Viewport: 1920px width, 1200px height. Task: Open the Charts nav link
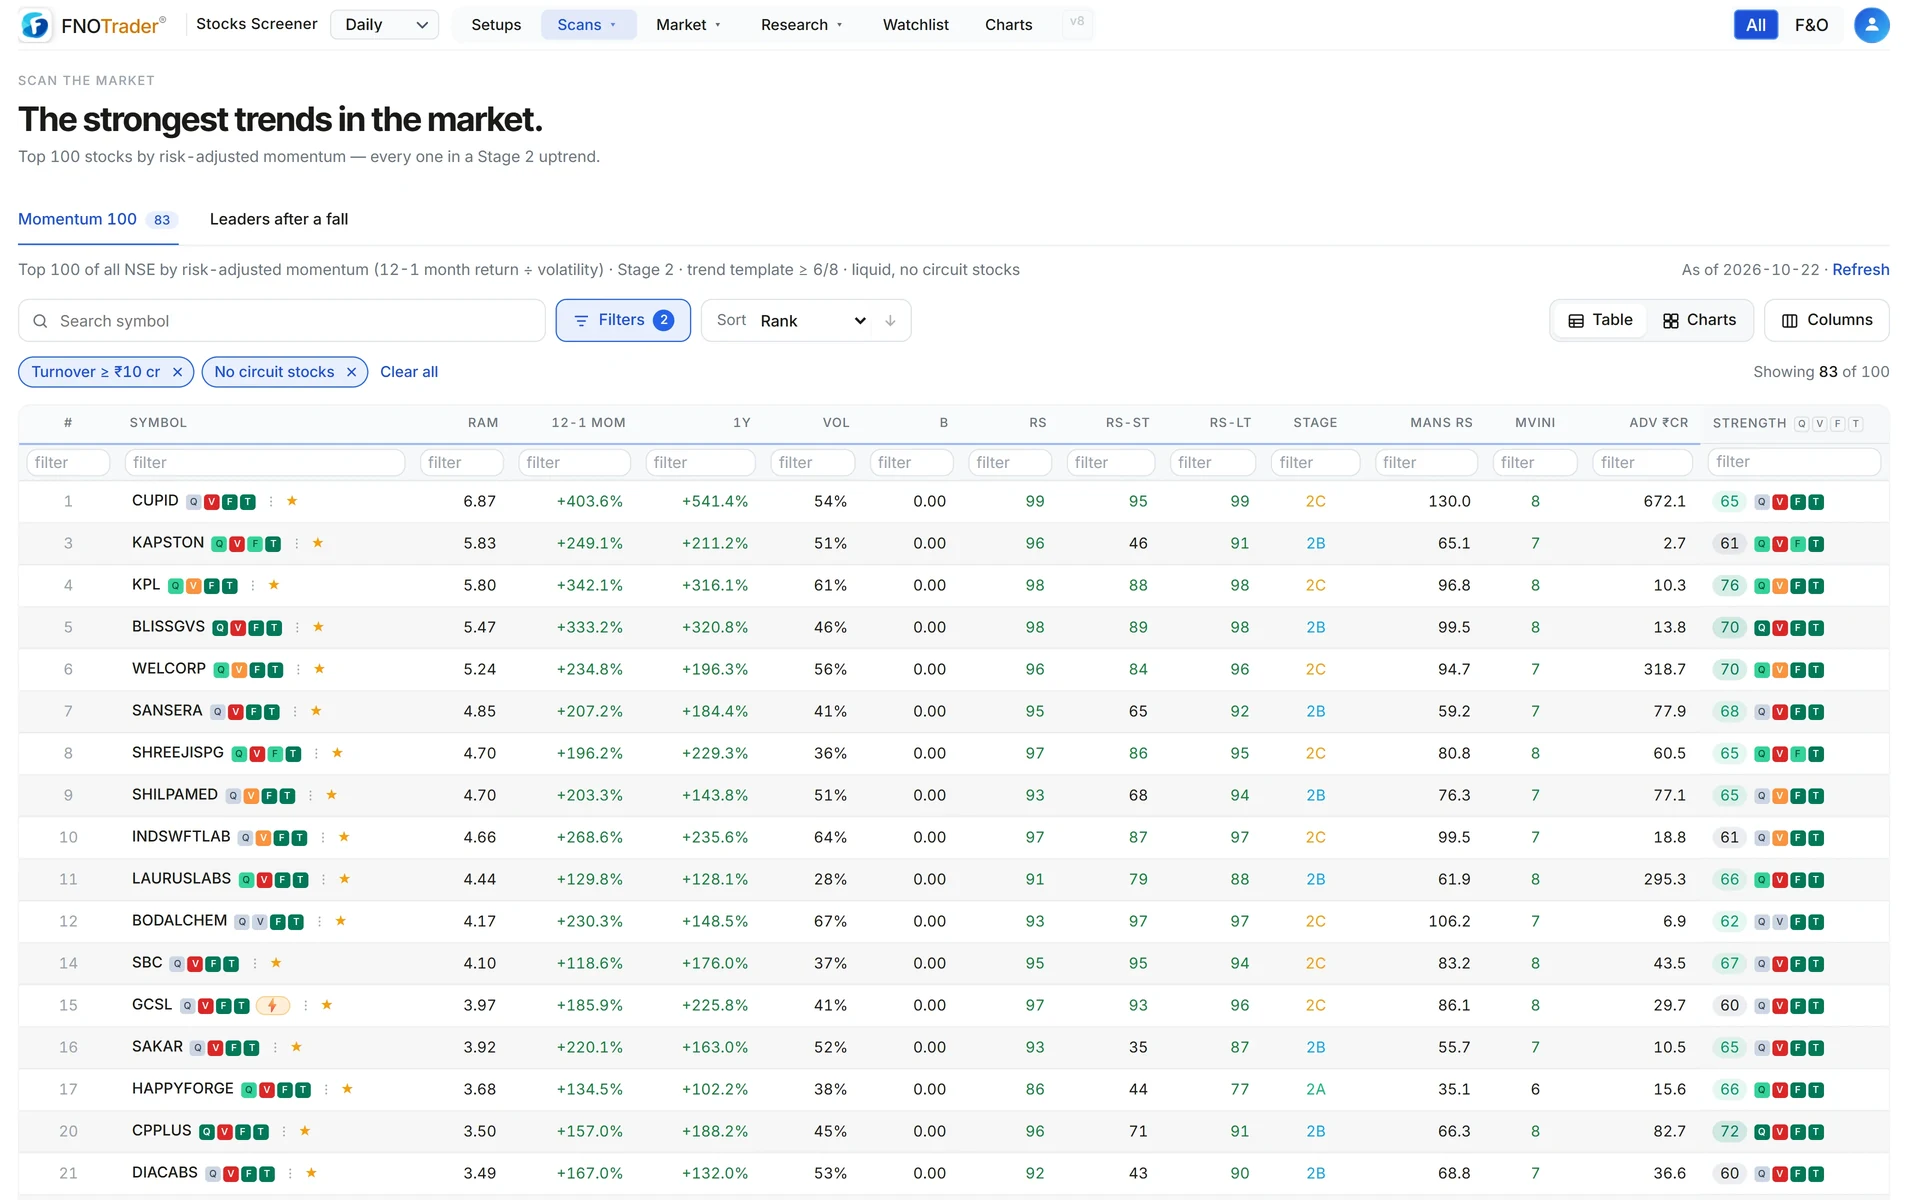pos(1008,25)
